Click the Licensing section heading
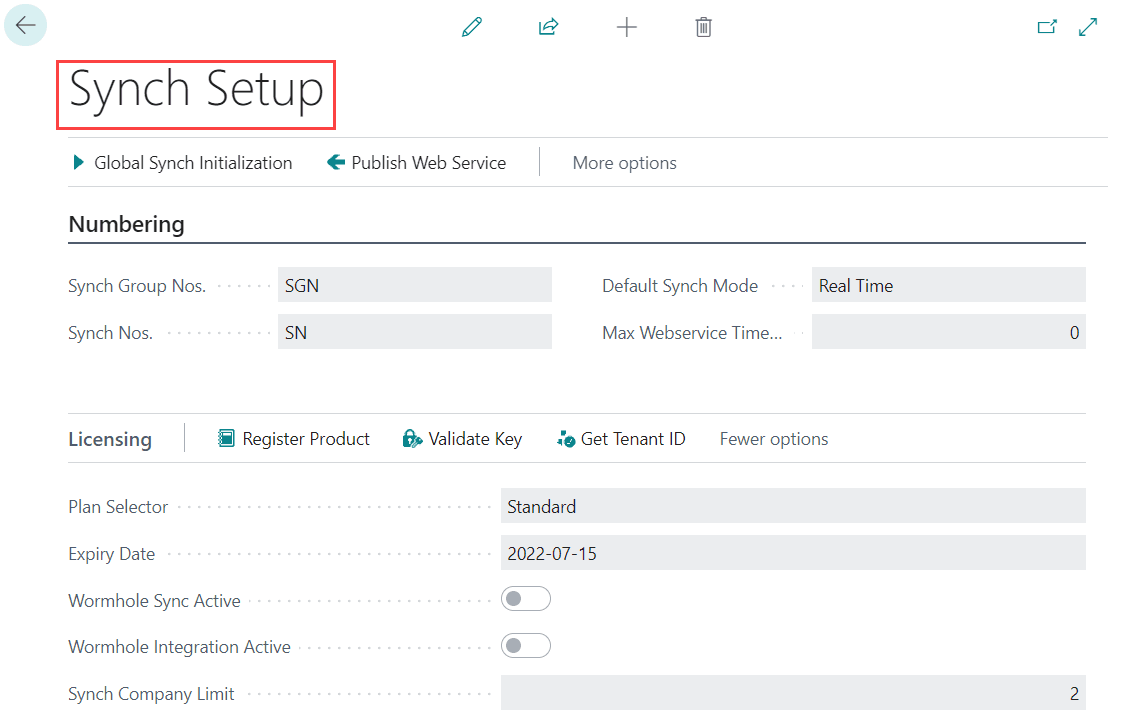The width and height of the screenshot is (1137, 726). coord(110,438)
